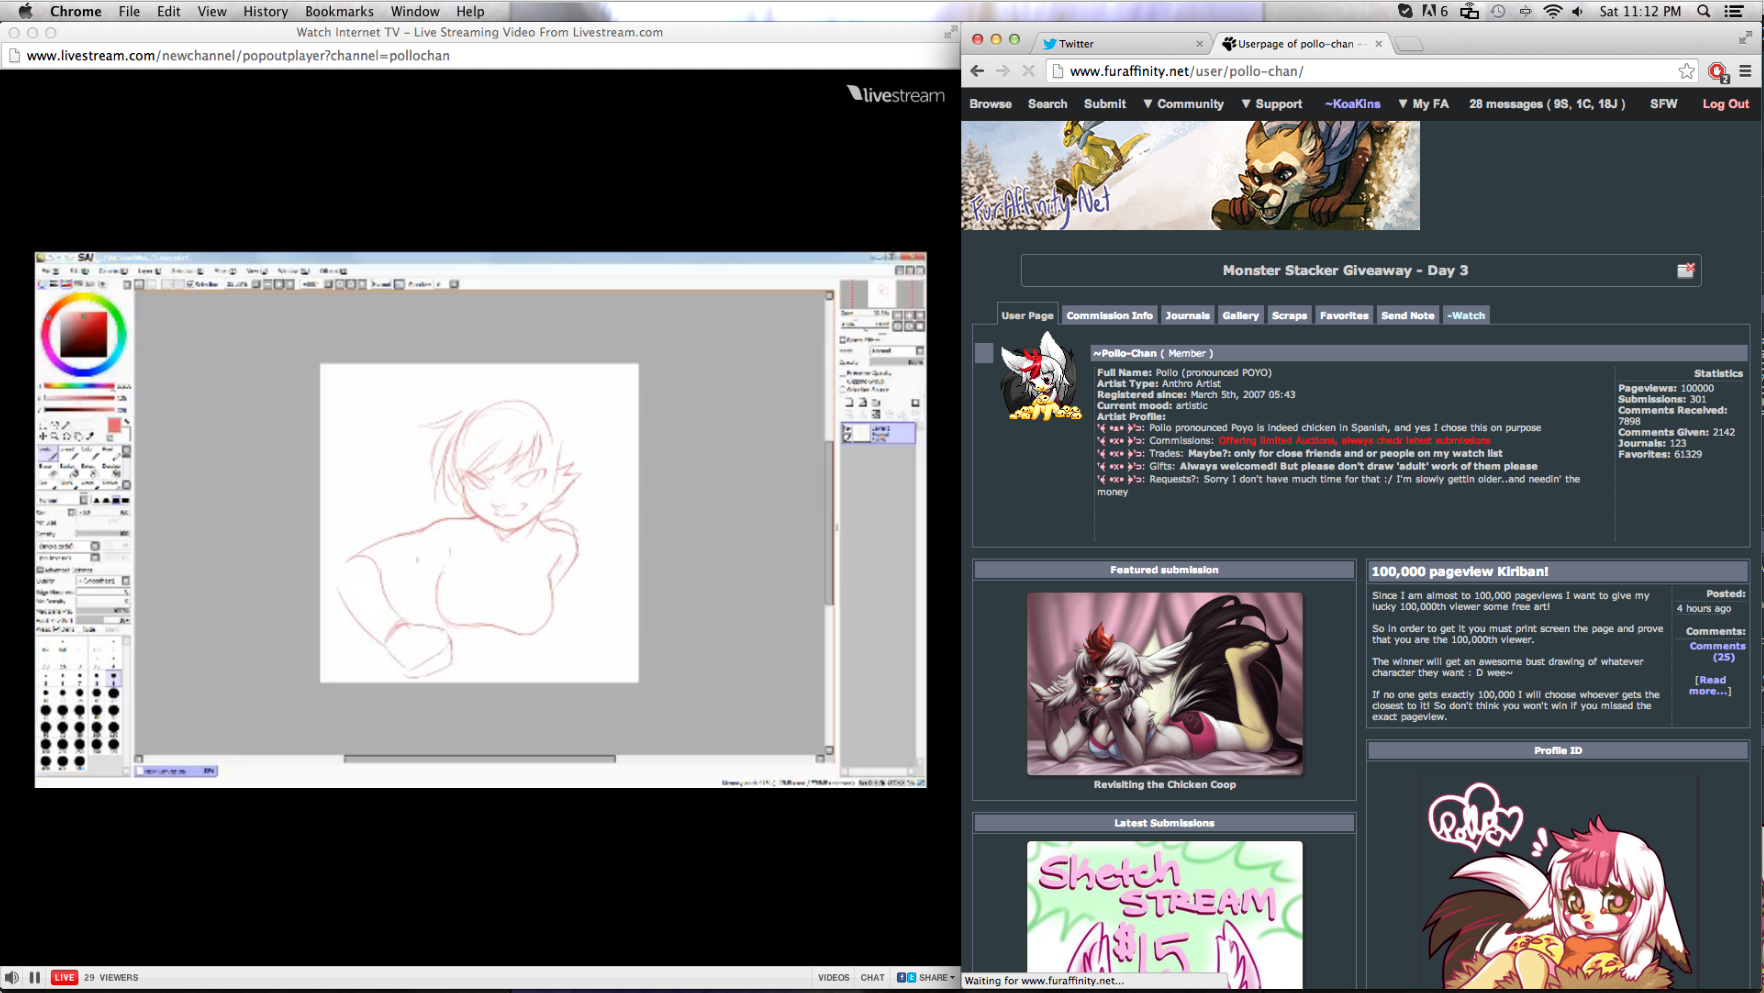Open the Revisiting the Chicken Coop thumbnail

pos(1165,684)
